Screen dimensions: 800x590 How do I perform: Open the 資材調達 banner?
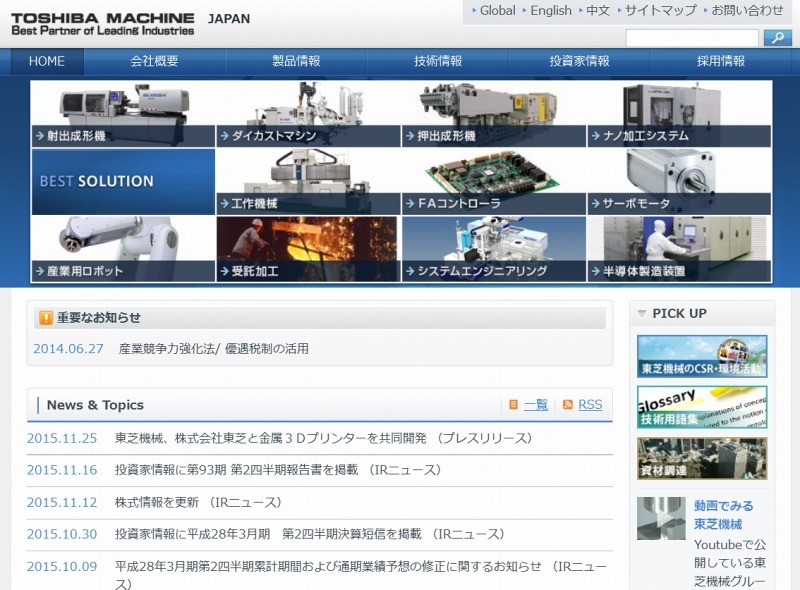702,458
